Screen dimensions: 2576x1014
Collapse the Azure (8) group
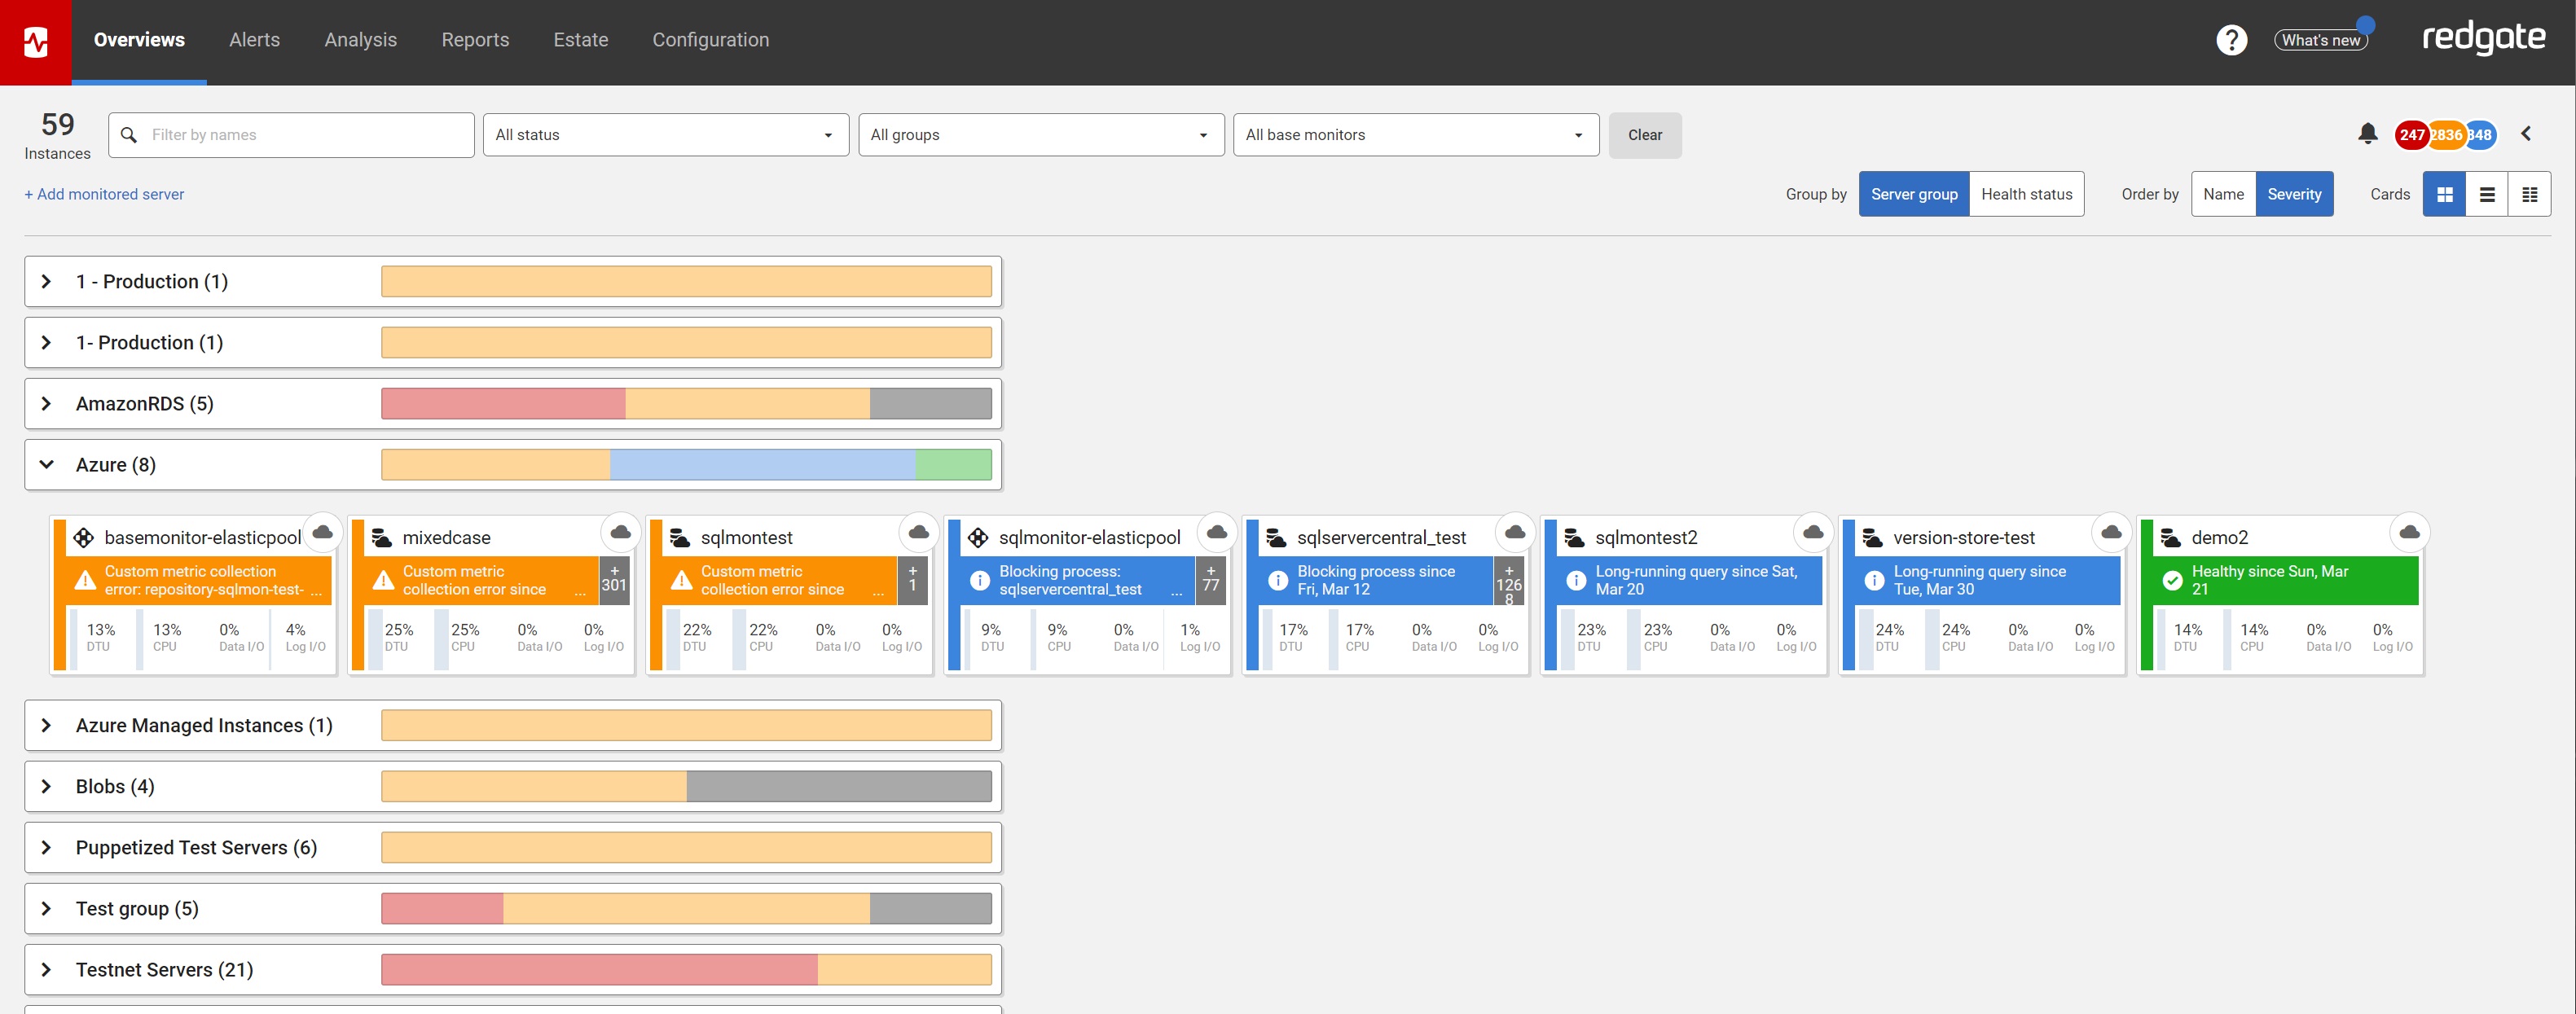[46, 465]
